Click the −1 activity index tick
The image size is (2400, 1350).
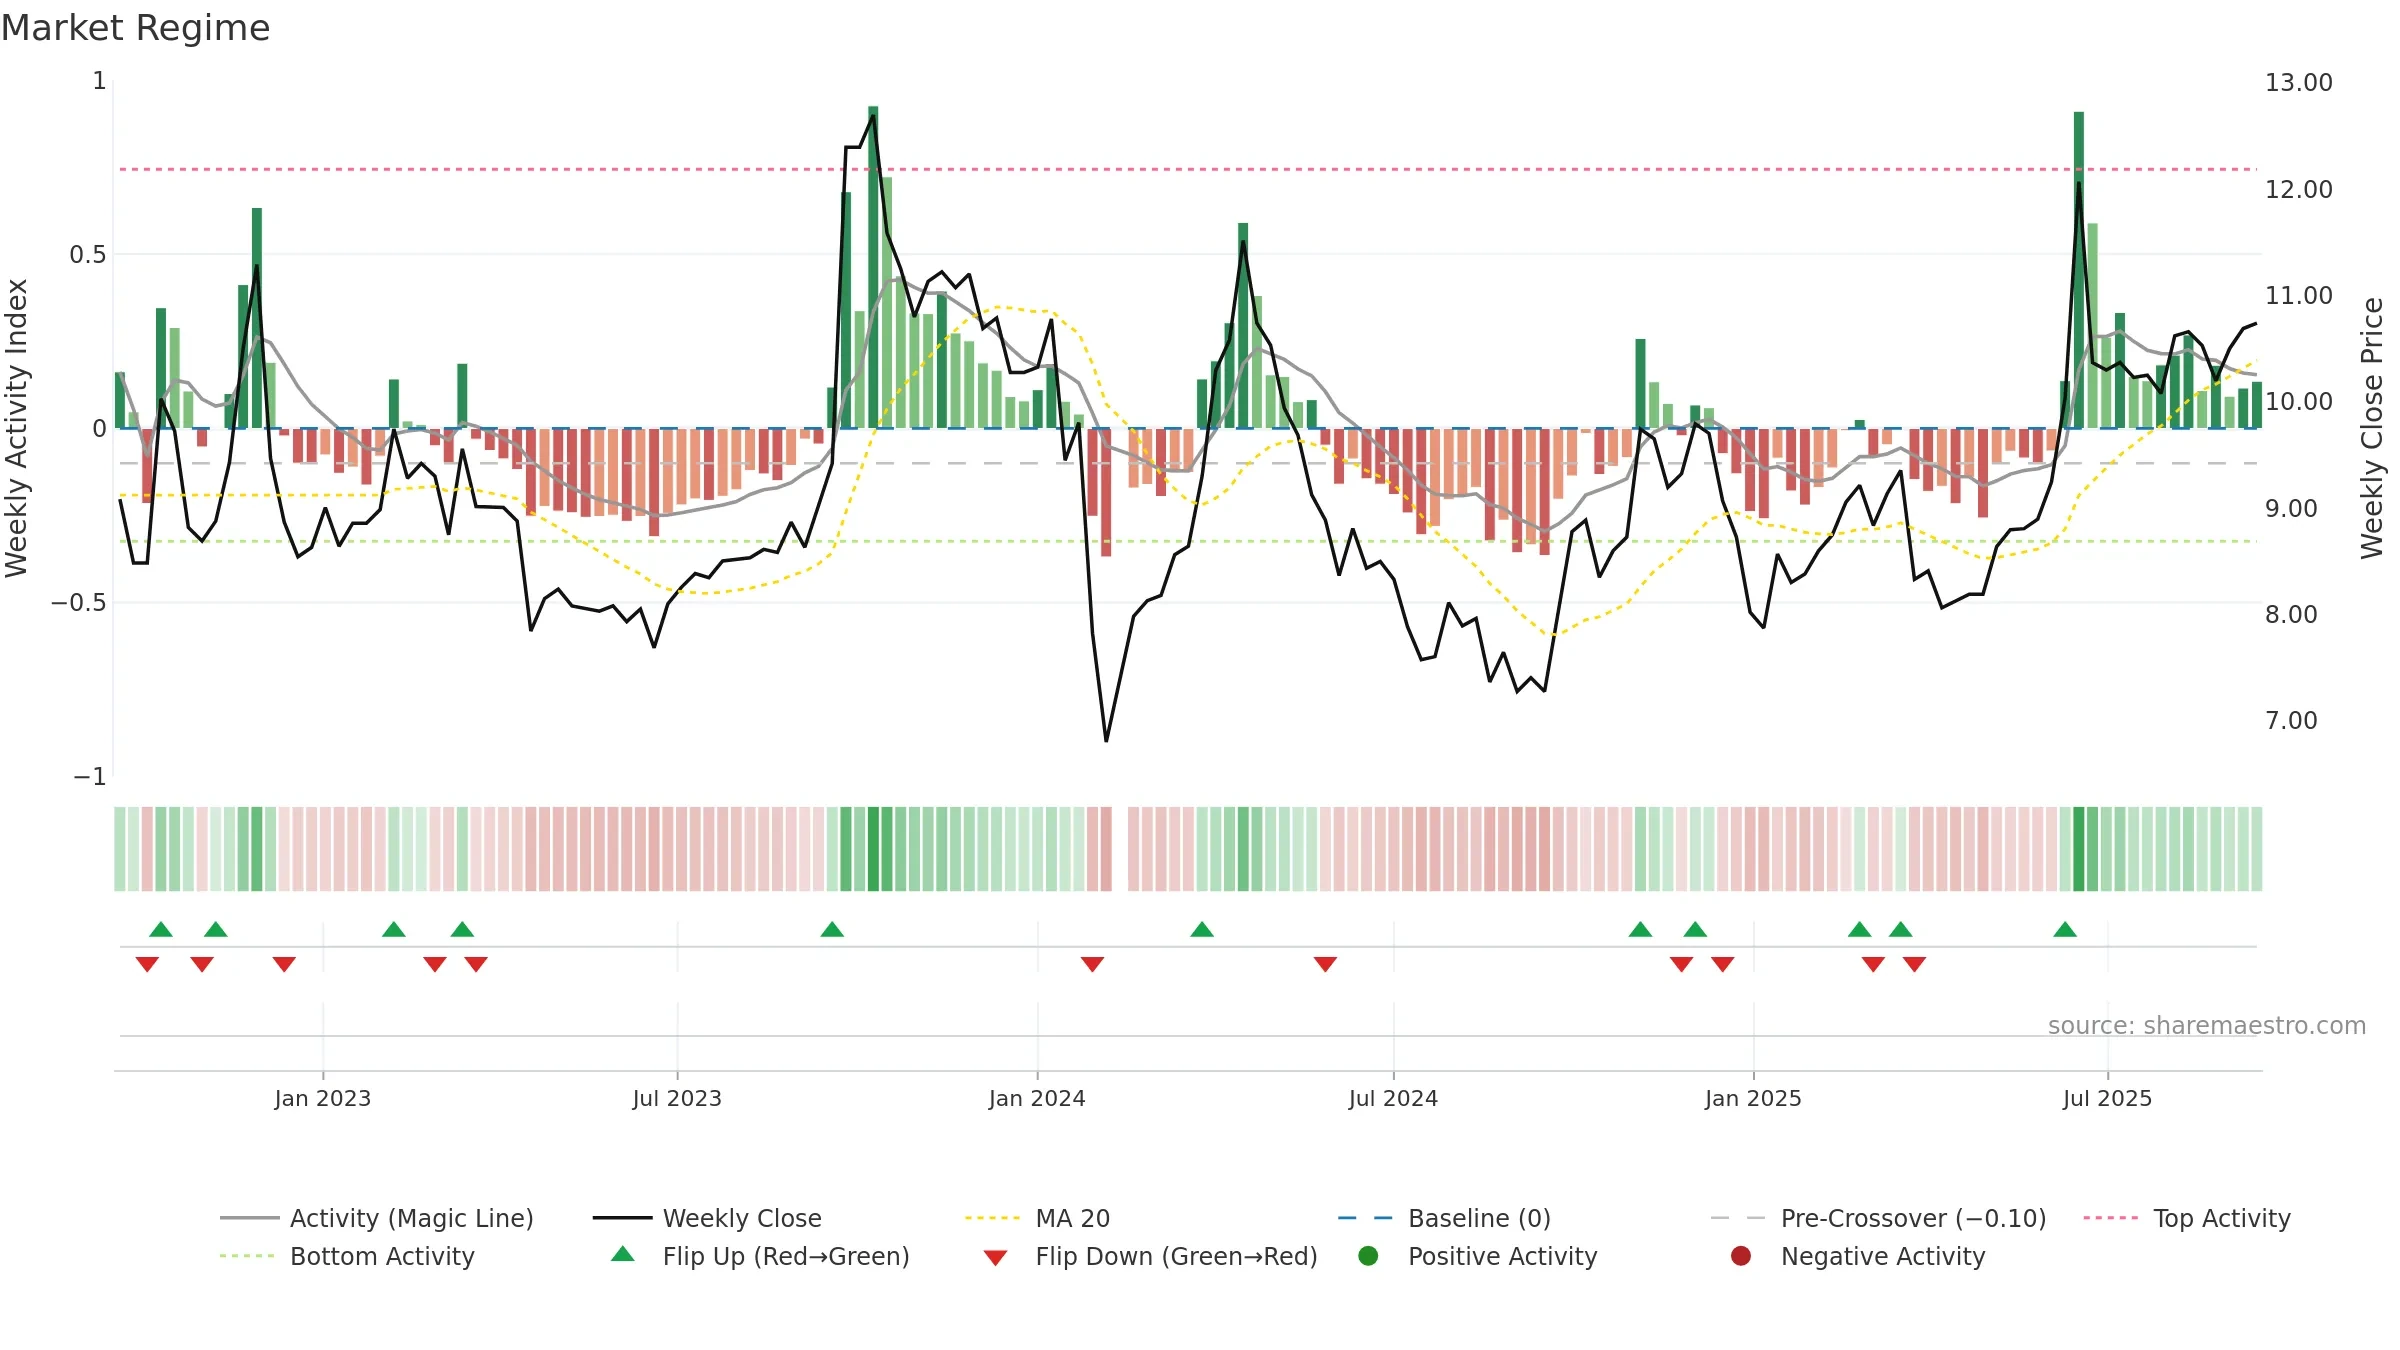coord(90,777)
